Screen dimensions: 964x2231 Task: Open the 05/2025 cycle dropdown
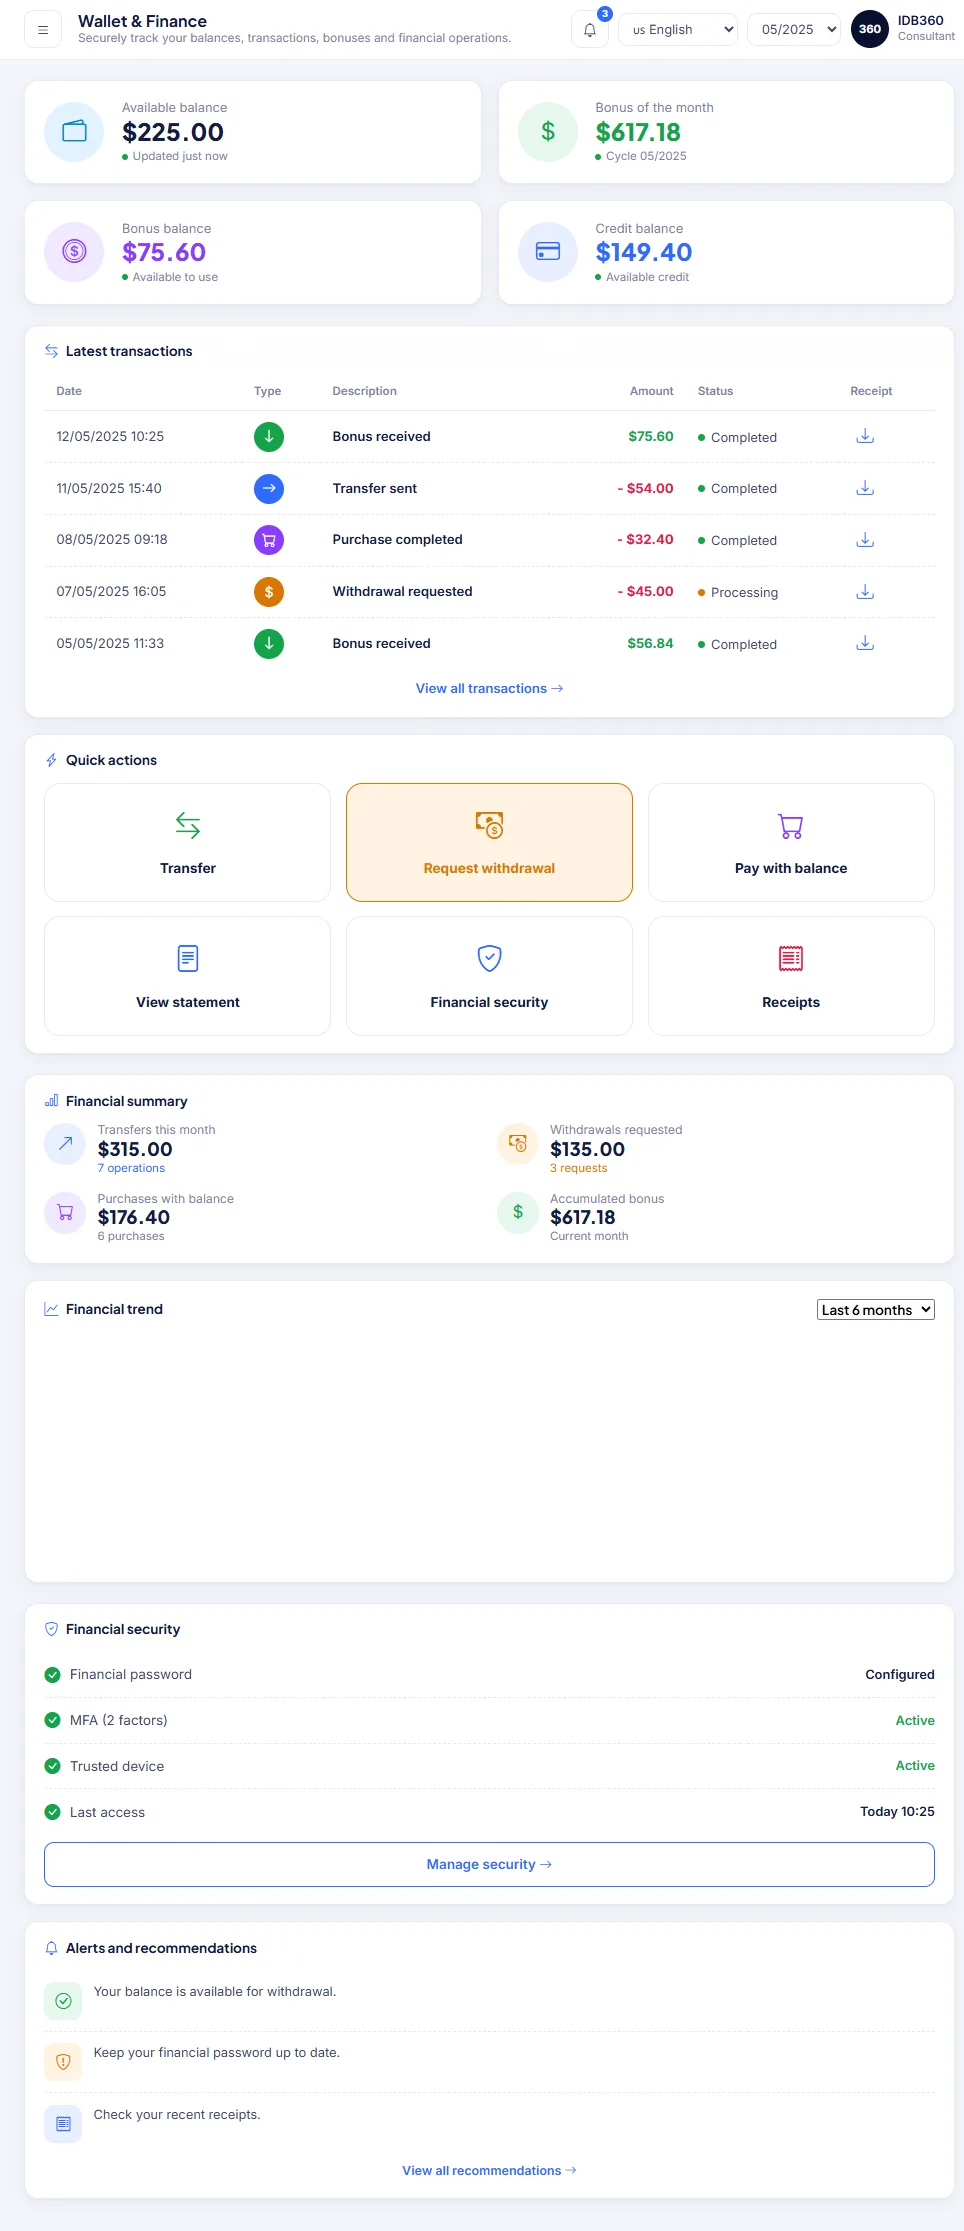pyautogui.click(x=795, y=30)
